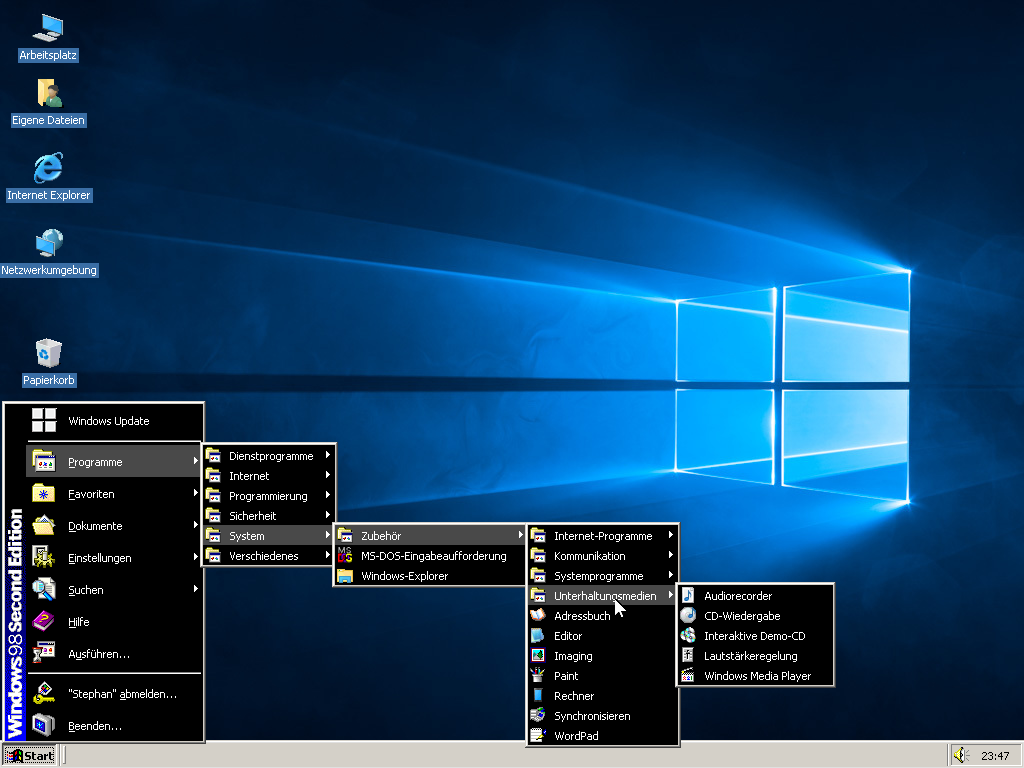Click the Imaging program icon
The height and width of the screenshot is (768, 1024).
[537, 656]
